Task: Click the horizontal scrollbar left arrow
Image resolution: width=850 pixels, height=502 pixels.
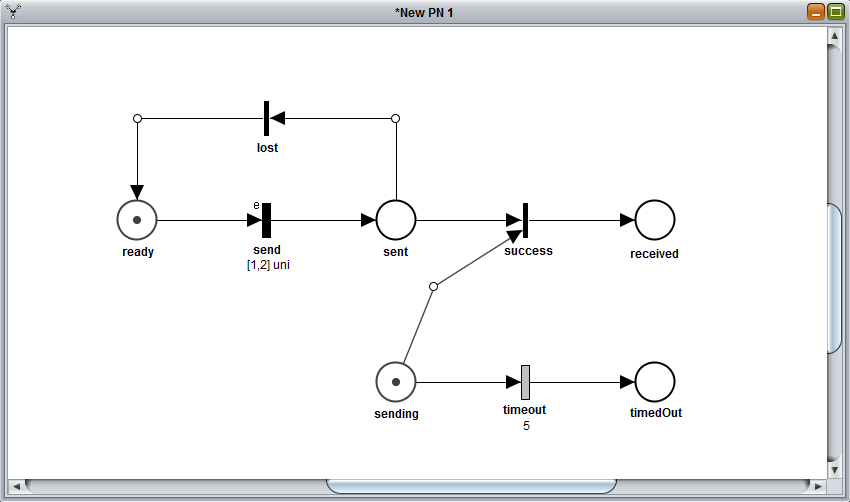Action: point(16,486)
